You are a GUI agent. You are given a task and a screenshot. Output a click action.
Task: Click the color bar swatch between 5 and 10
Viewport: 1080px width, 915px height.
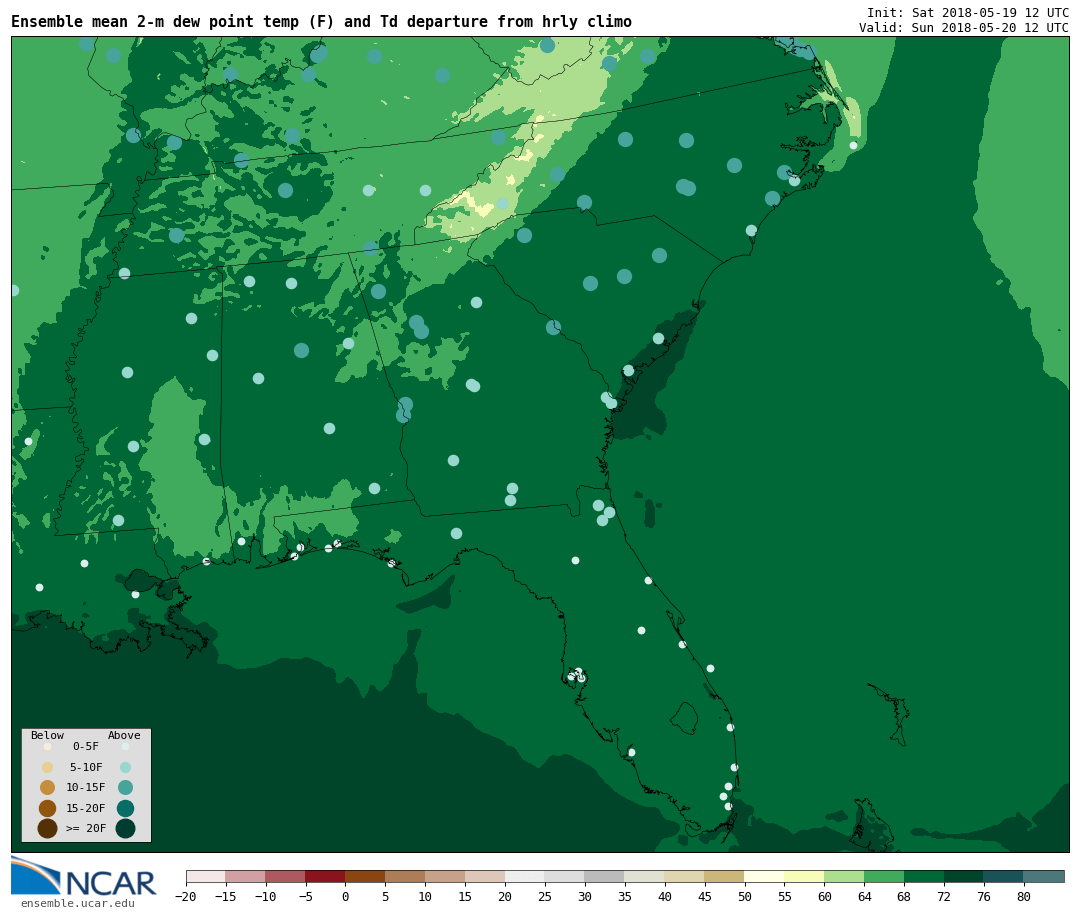click(x=406, y=876)
